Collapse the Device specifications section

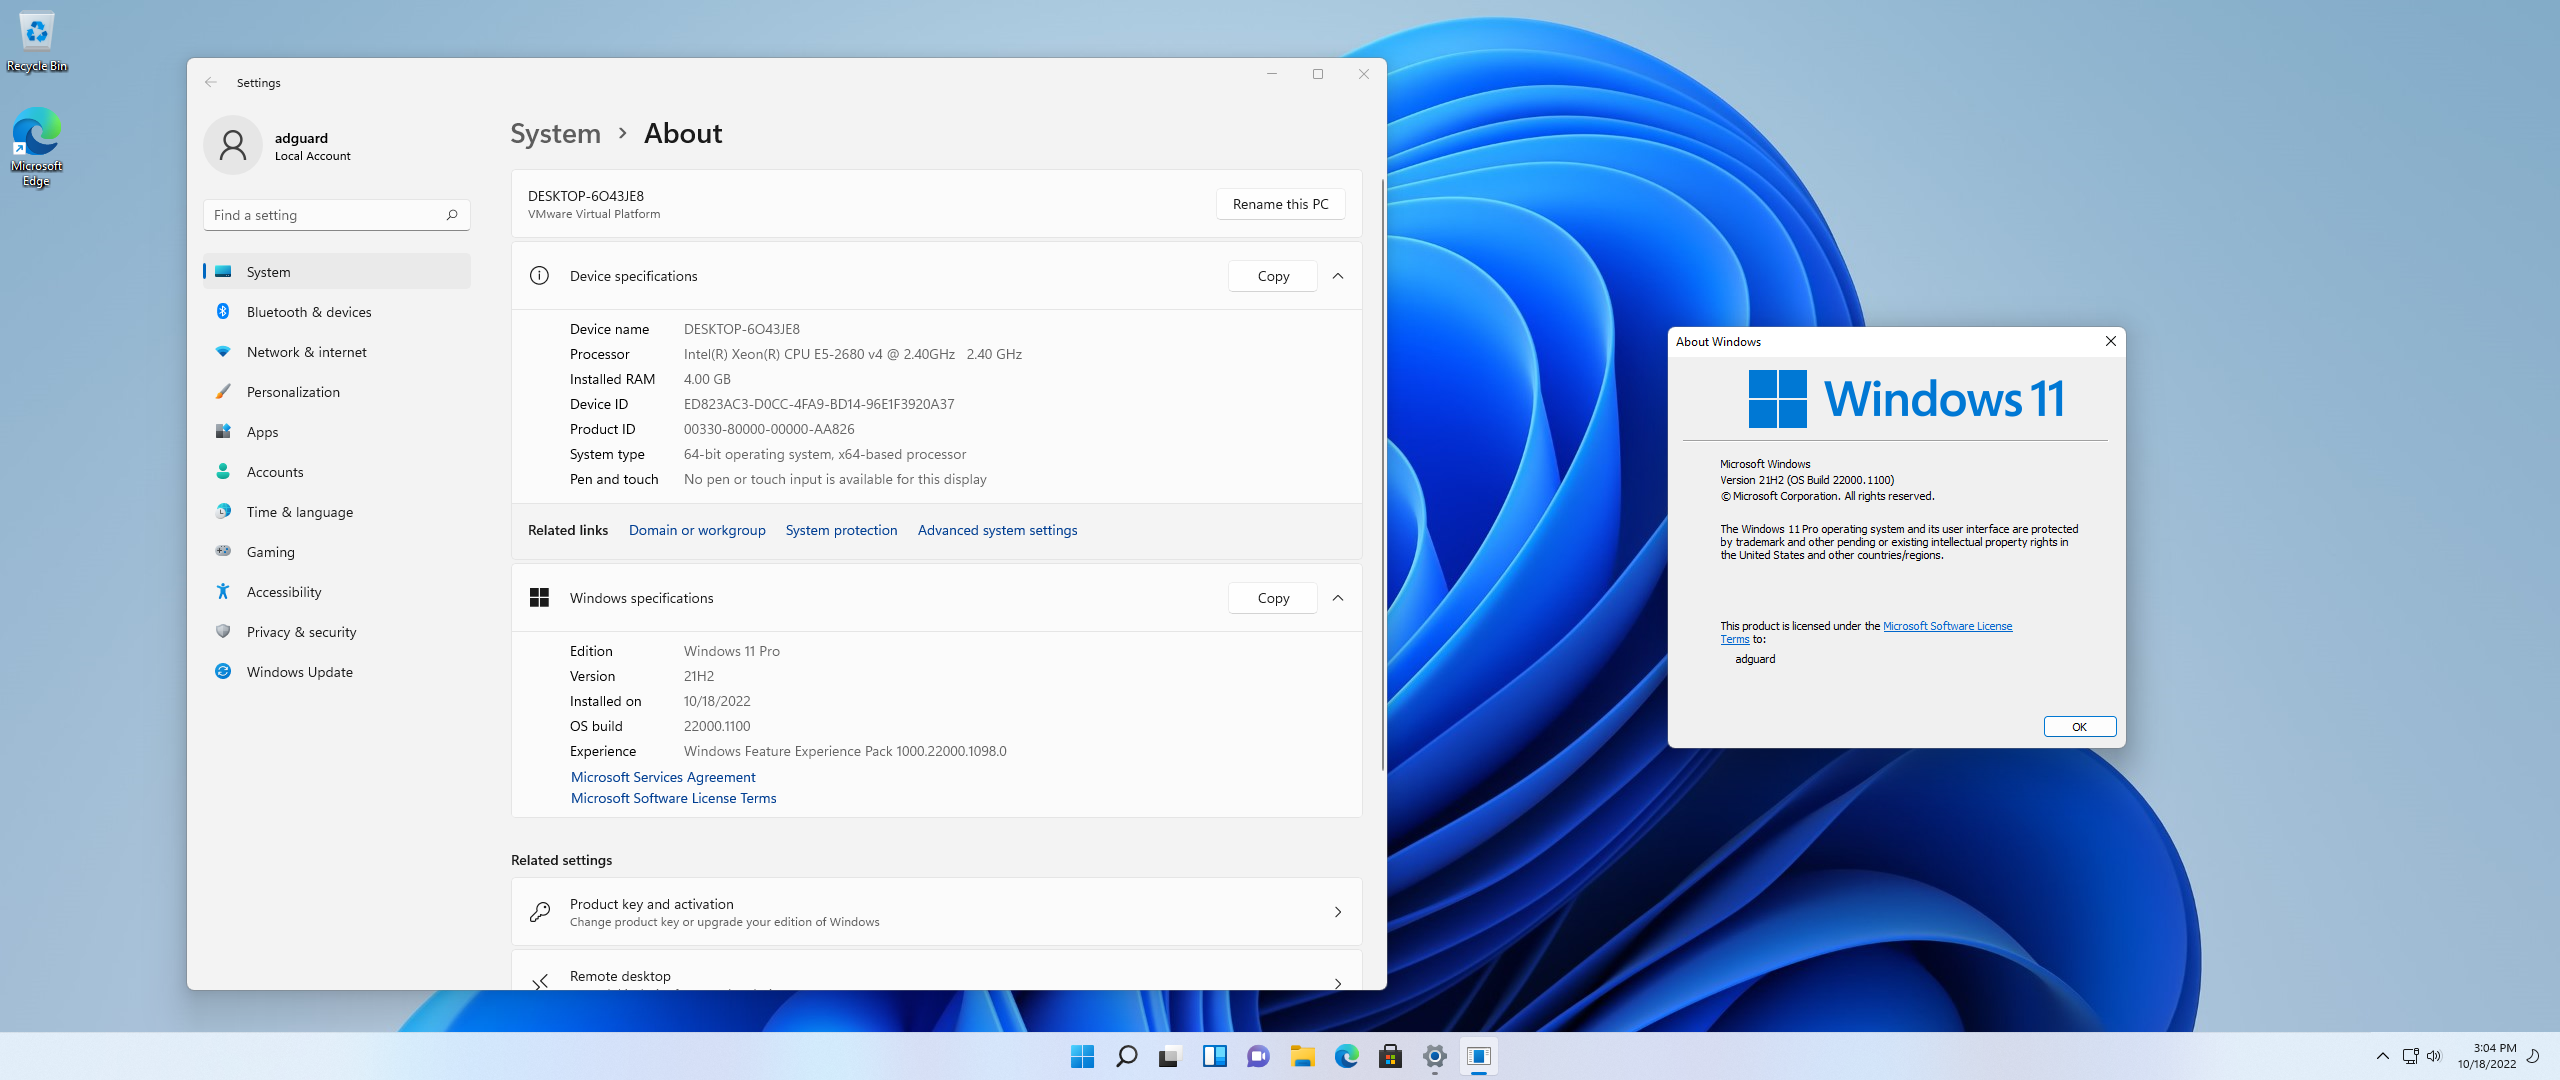pyautogui.click(x=1338, y=276)
